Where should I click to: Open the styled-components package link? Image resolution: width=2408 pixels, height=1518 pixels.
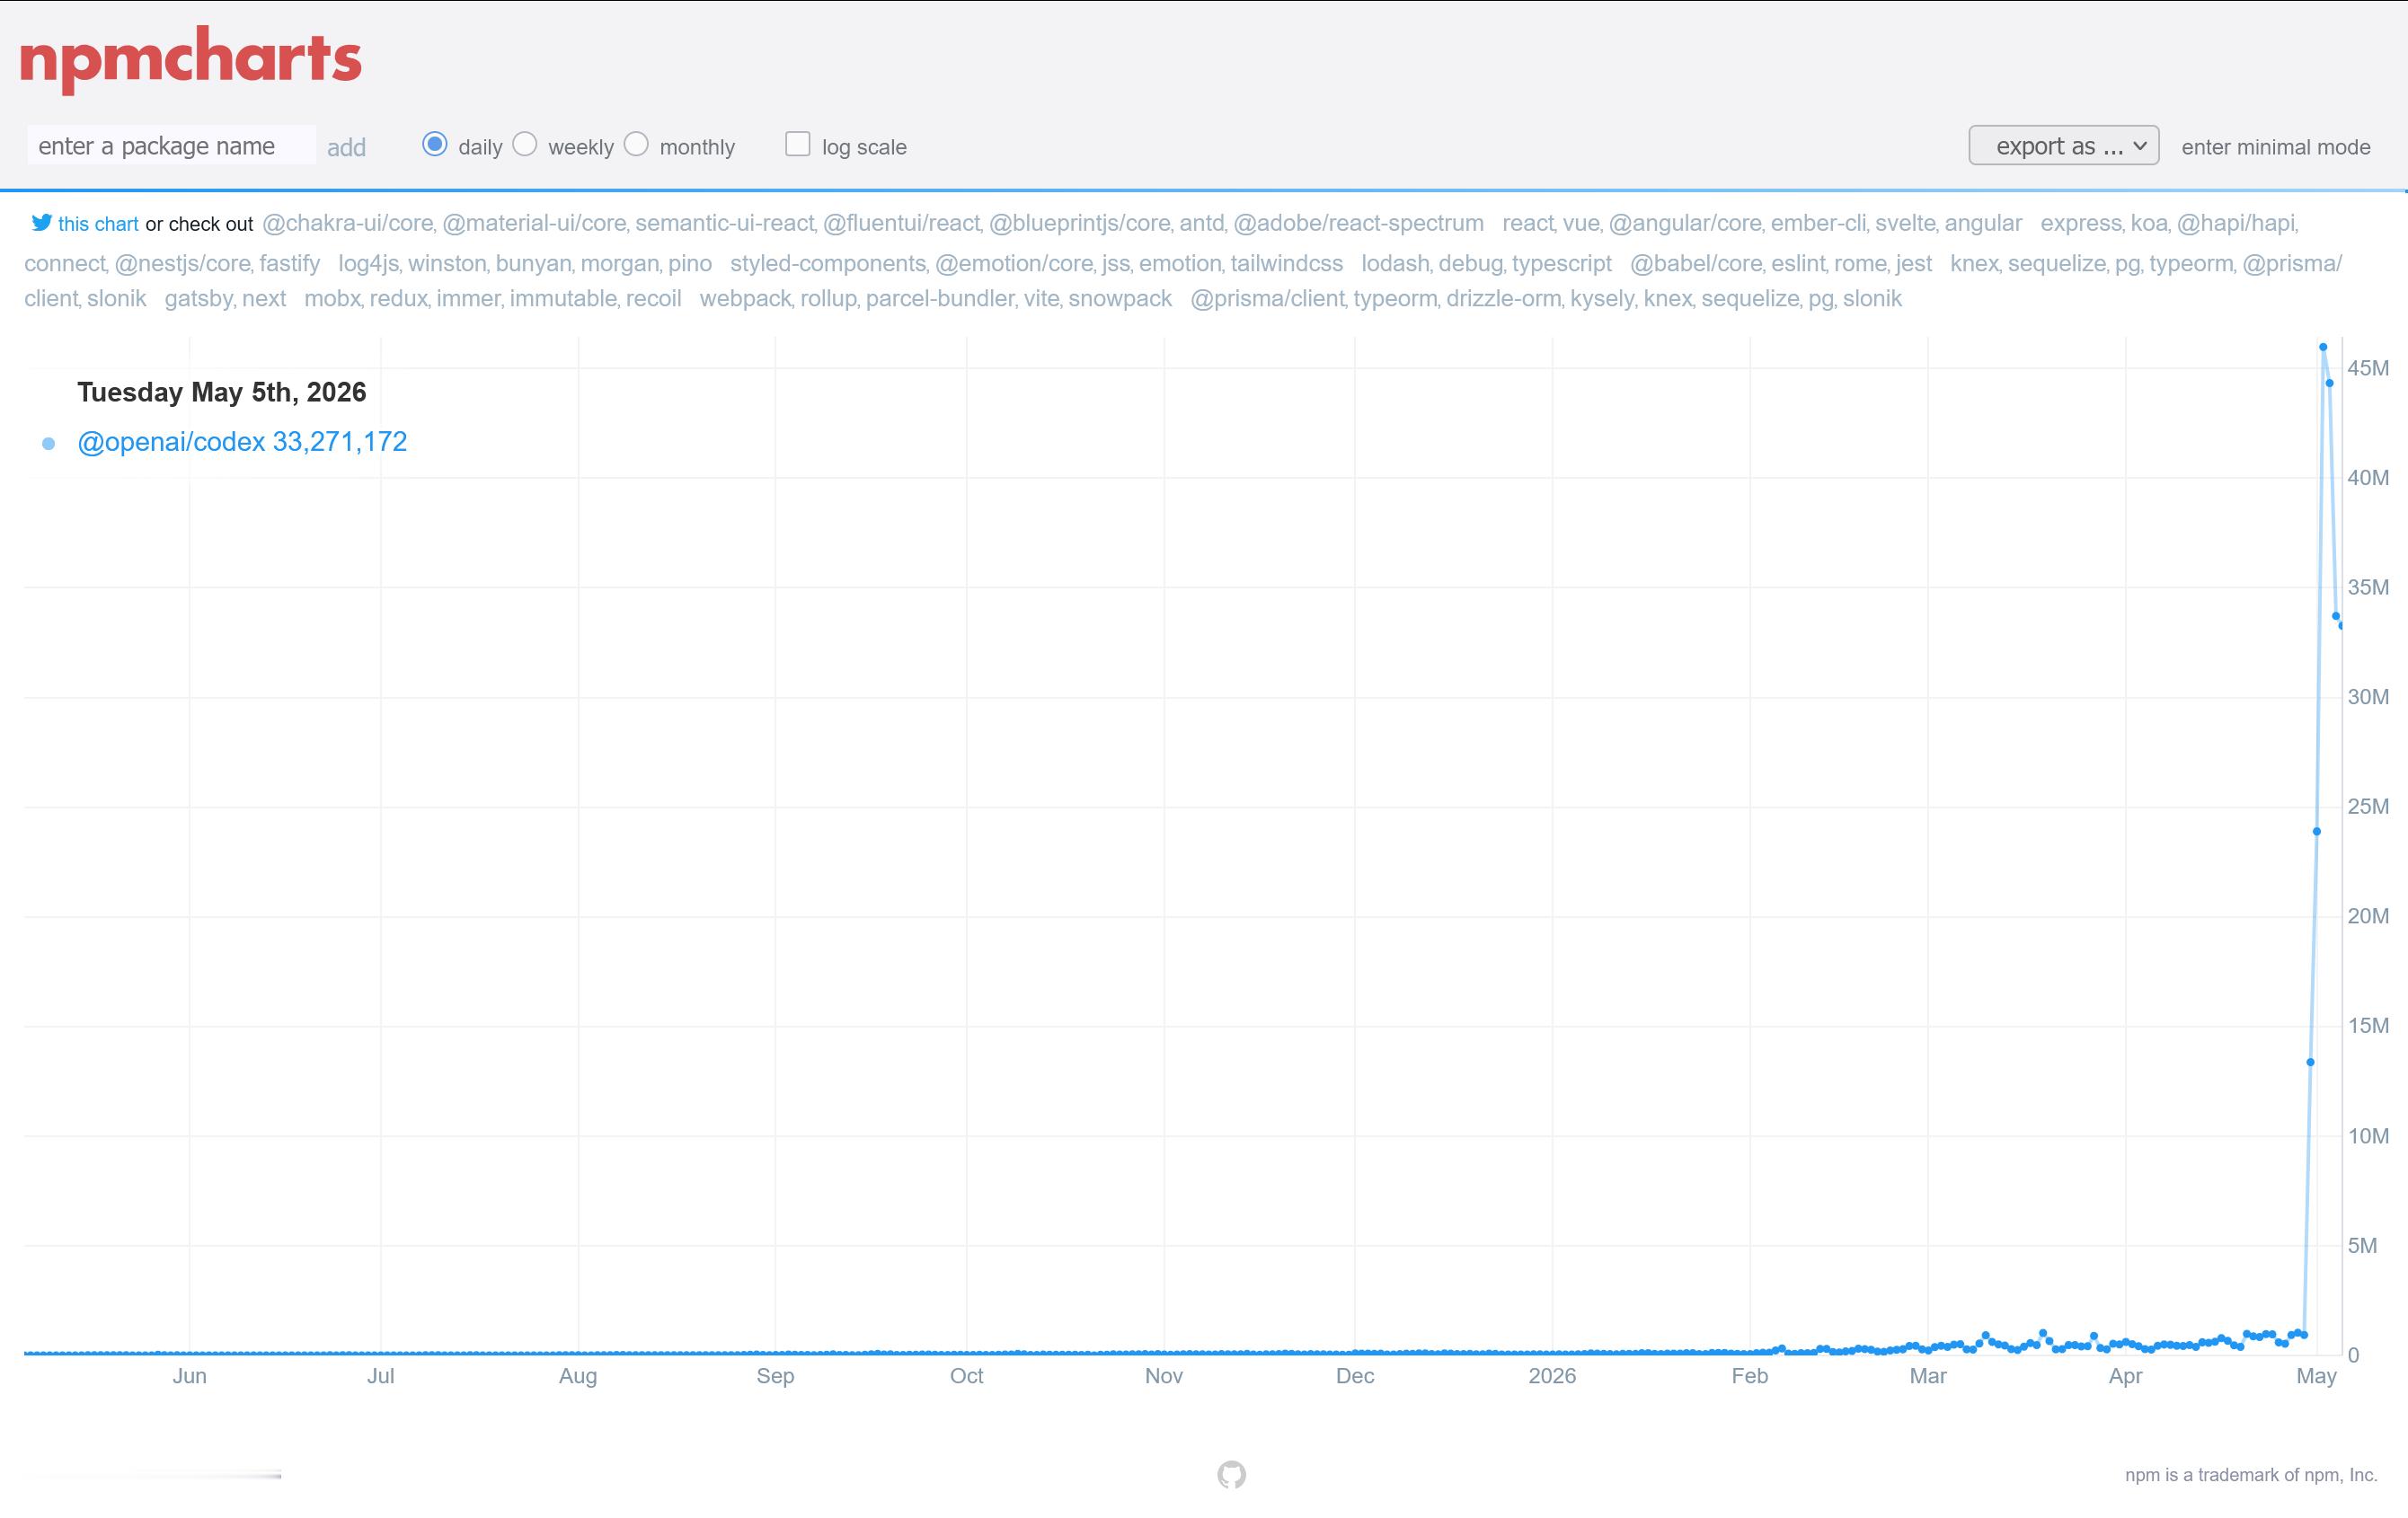tap(828, 263)
